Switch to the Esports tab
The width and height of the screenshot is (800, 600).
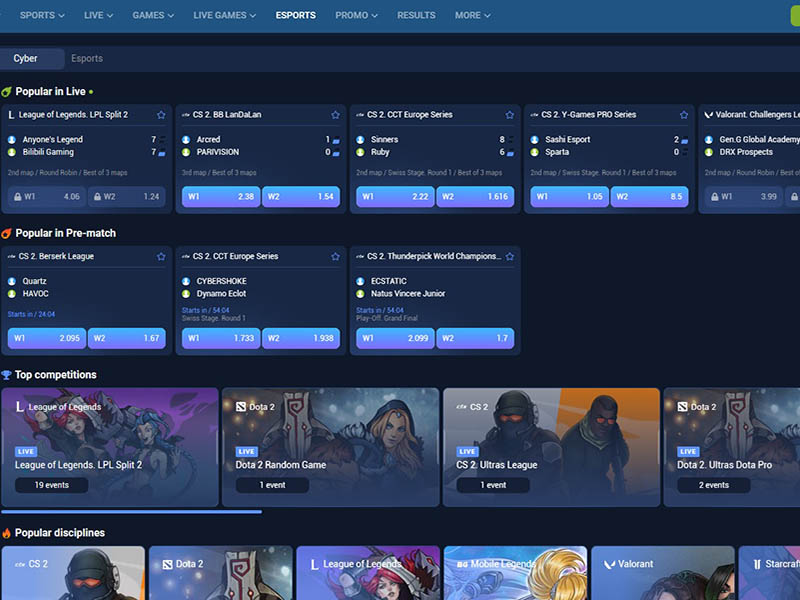click(x=87, y=59)
